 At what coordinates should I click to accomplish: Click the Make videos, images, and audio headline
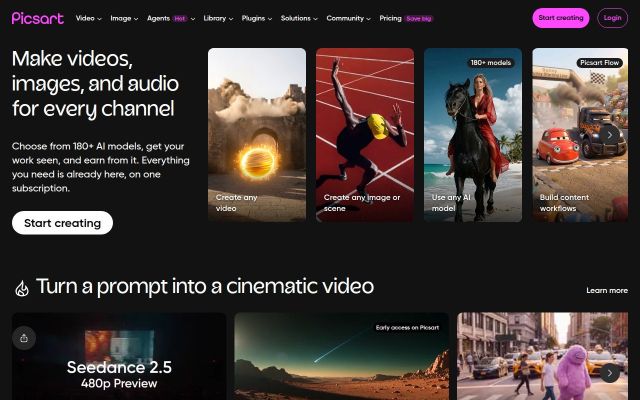(x=95, y=84)
